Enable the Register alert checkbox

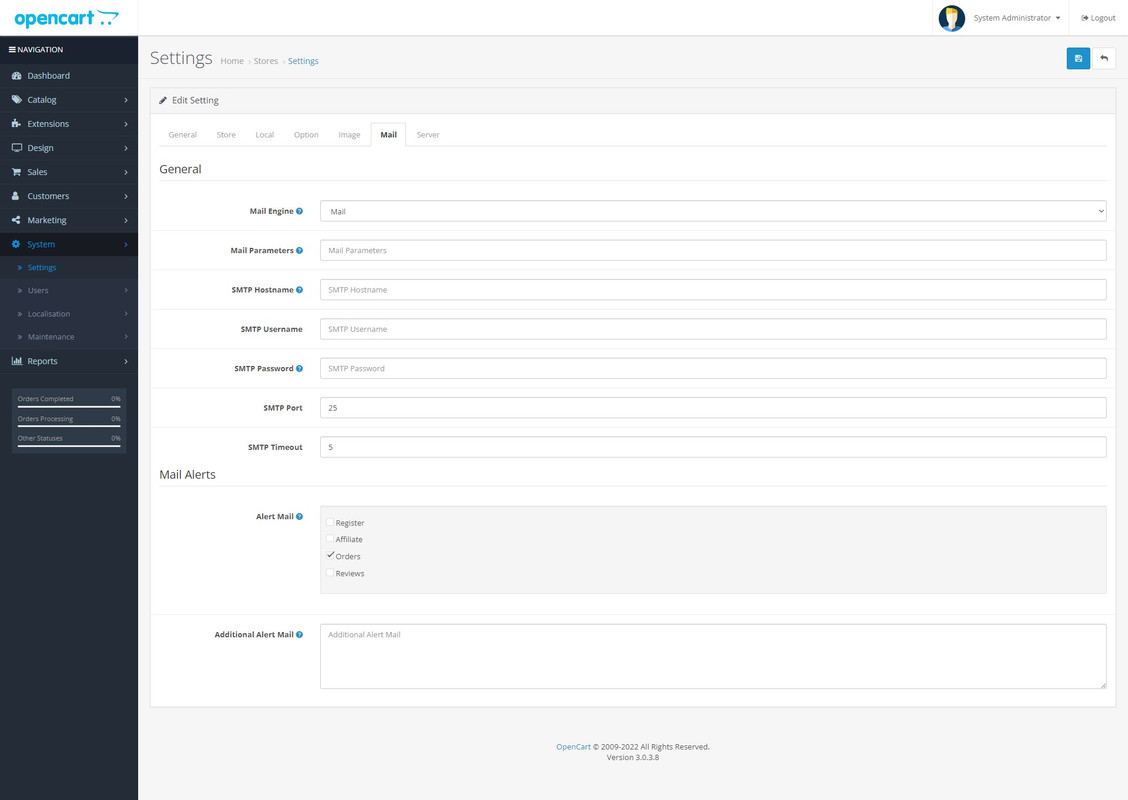[x=330, y=522]
